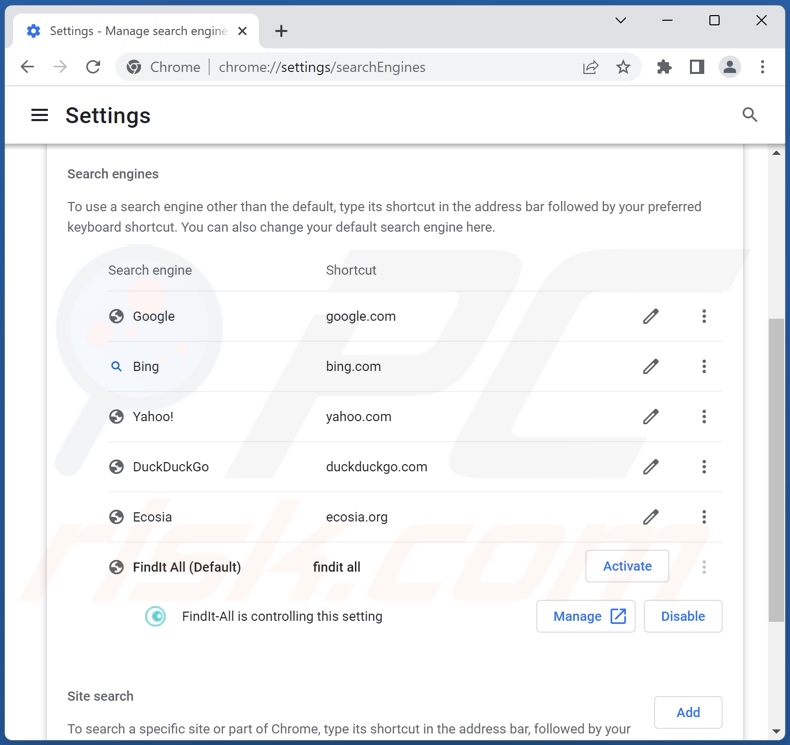Open more actions for Ecosia
Image resolution: width=790 pixels, height=745 pixels.
pos(704,517)
